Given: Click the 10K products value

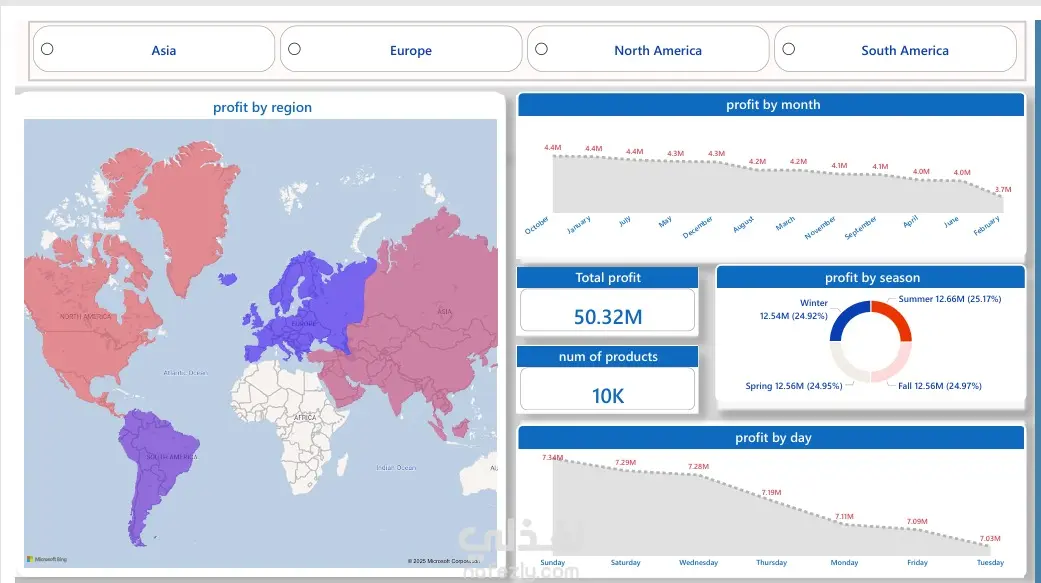Looking at the screenshot, I should (x=608, y=396).
